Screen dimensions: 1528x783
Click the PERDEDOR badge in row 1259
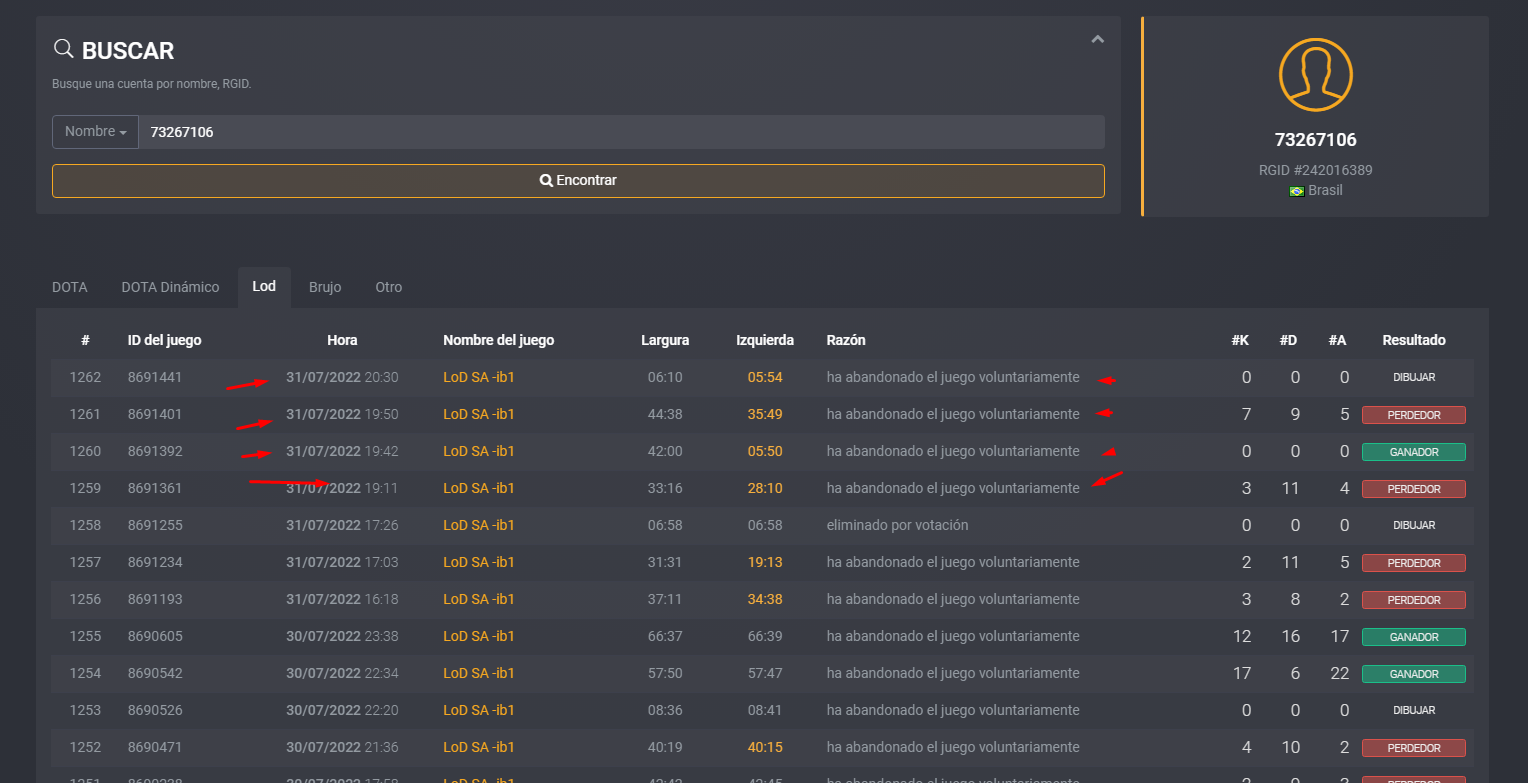tap(1414, 489)
